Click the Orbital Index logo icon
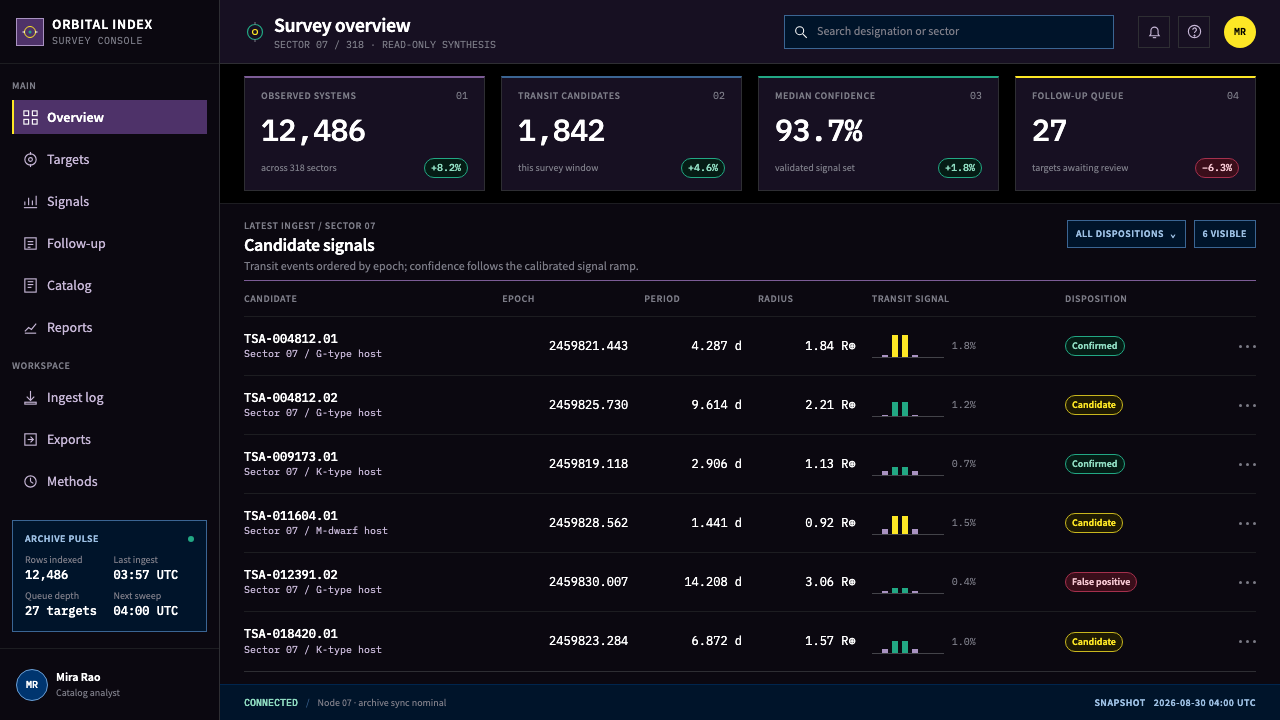The image size is (1280, 720). coord(30,32)
